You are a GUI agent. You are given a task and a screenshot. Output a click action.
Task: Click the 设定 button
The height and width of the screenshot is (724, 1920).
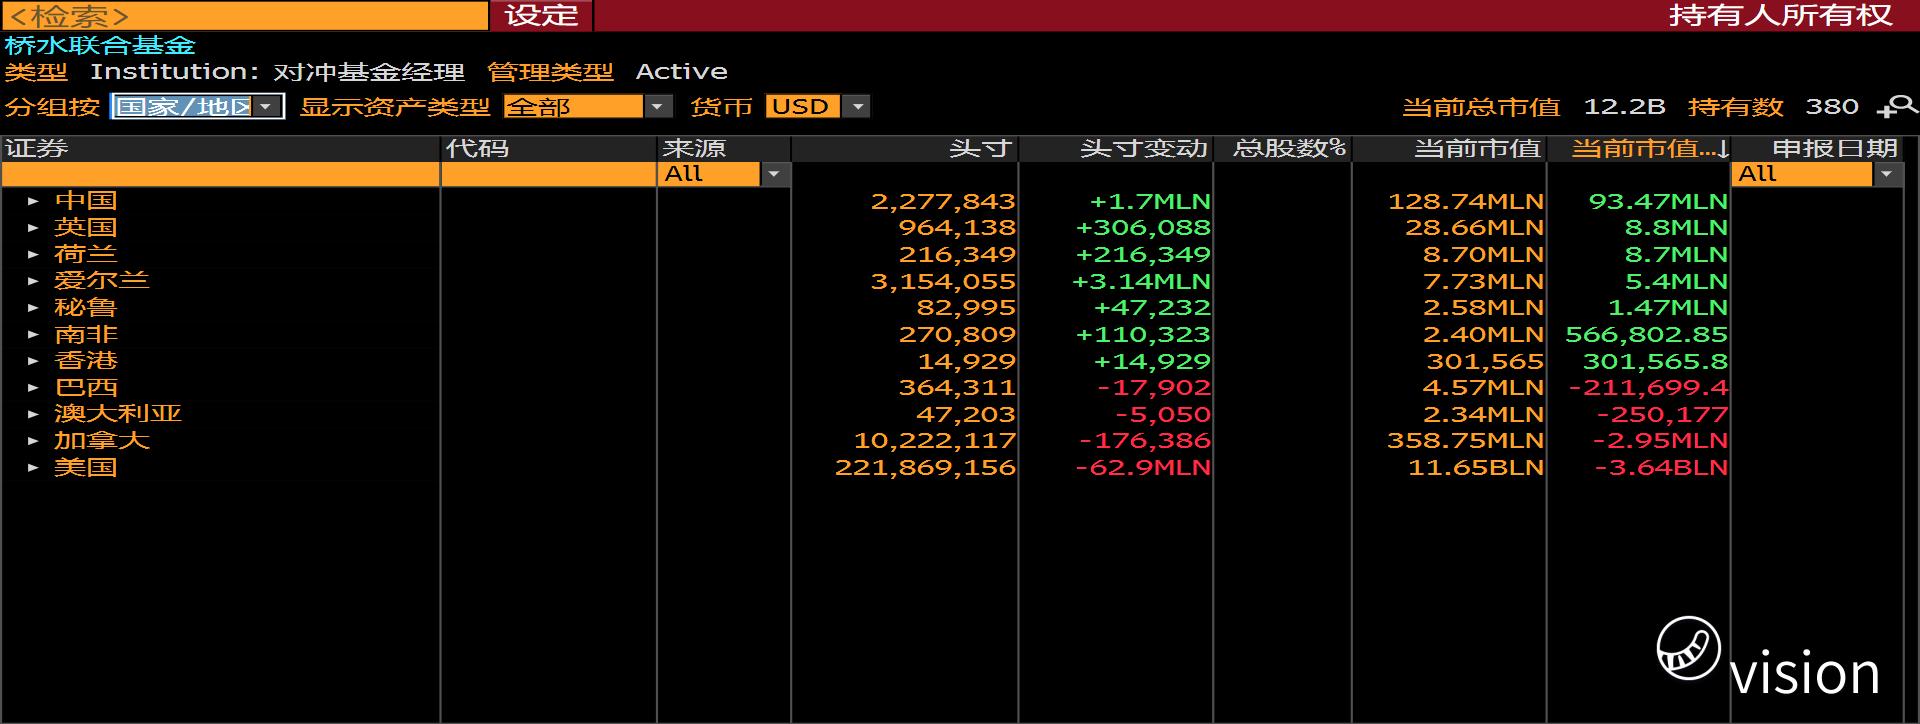tap(541, 15)
